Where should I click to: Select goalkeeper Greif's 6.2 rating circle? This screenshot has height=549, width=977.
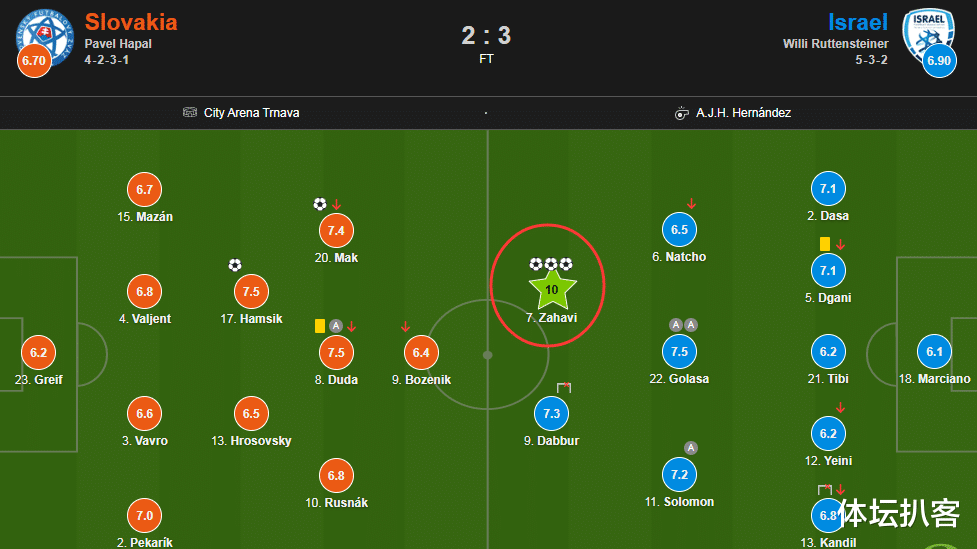(39, 353)
